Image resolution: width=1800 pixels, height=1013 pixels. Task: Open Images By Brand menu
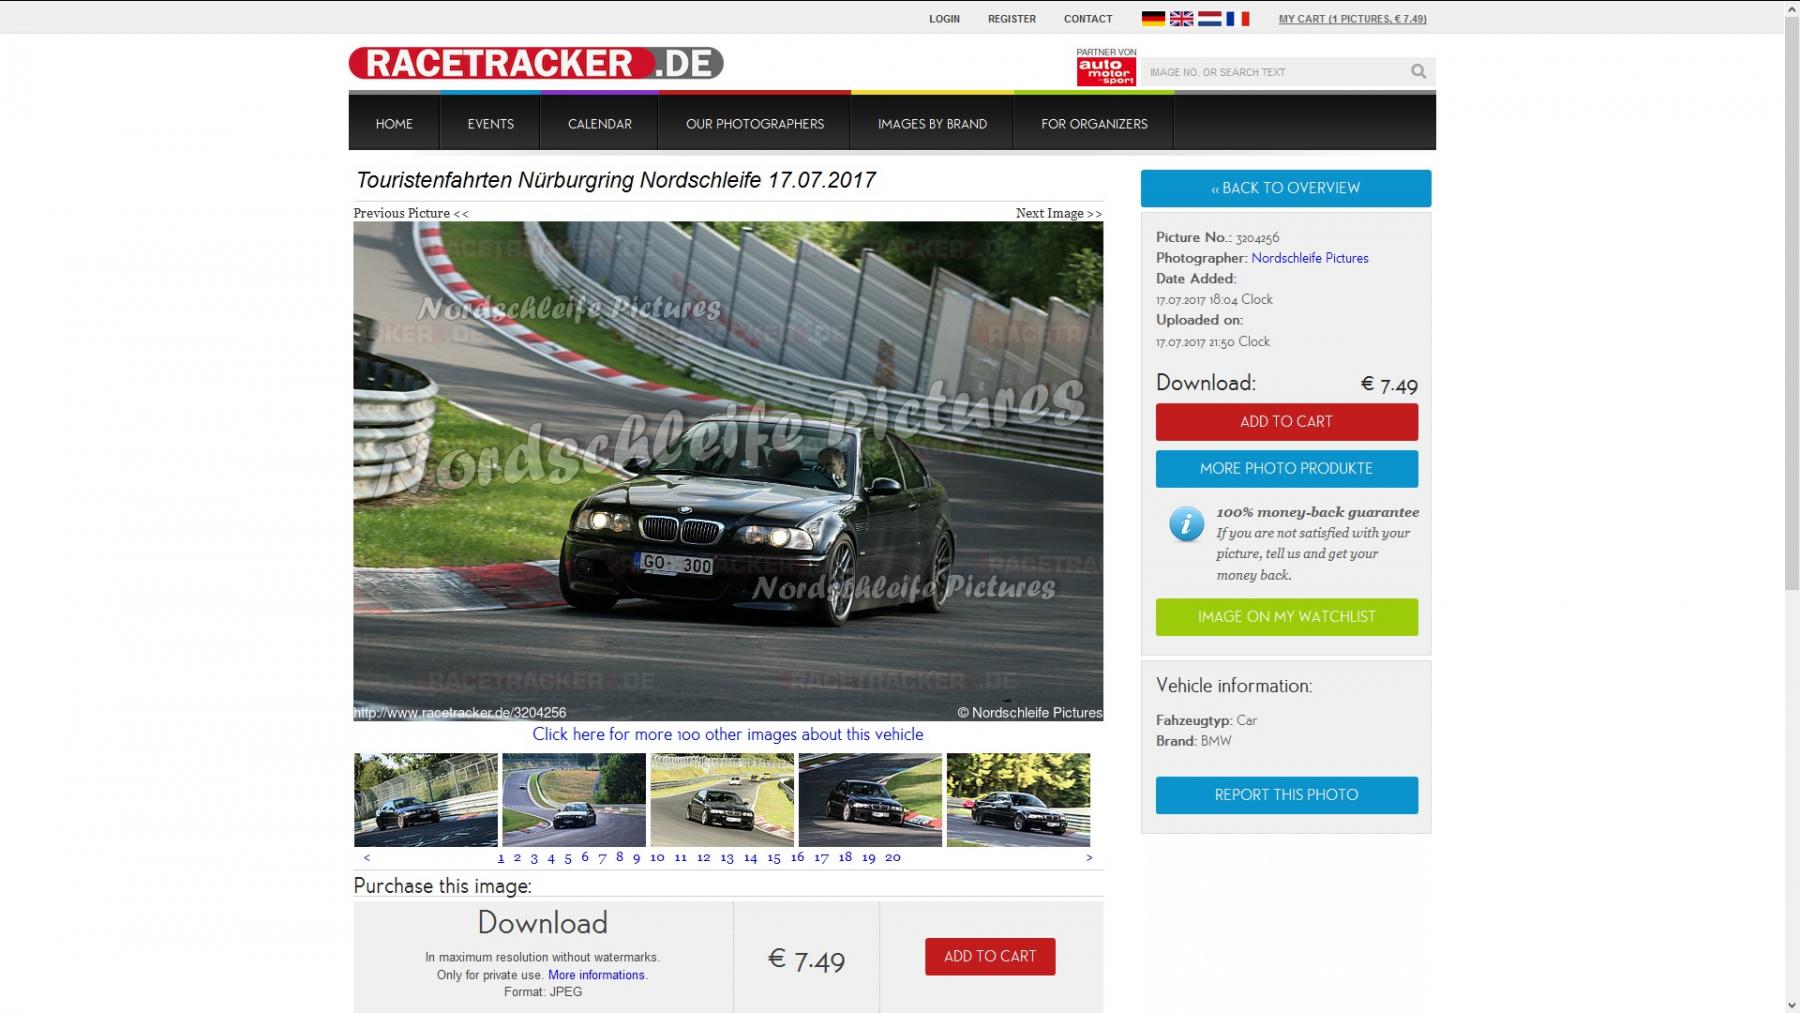pos(932,124)
